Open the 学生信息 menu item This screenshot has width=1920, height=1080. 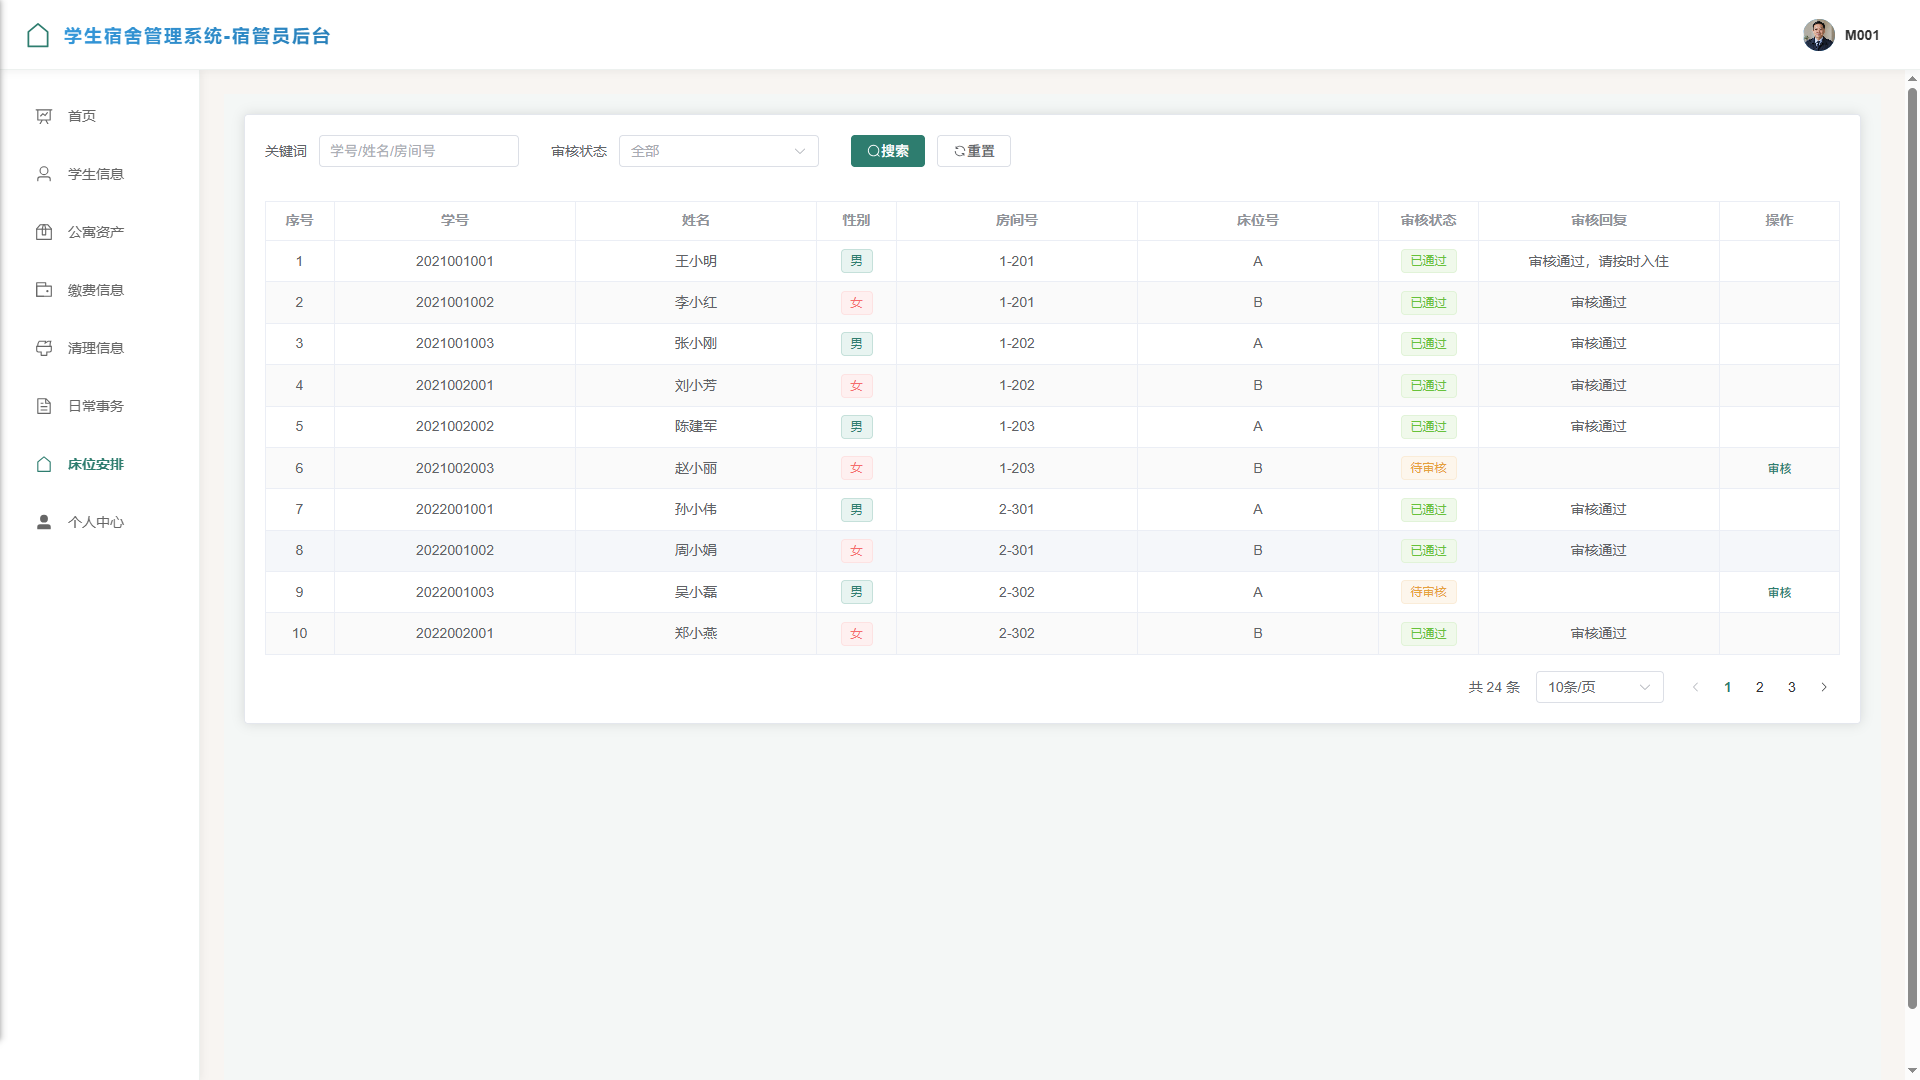point(100,174)
